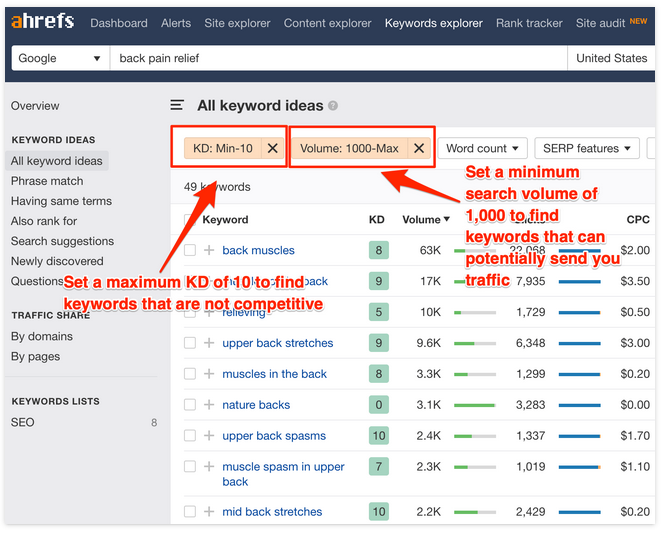Click the hamburger menu icon beside All keyword ideas
The width and height of the screenshot is (662, 538).
click(177, 105)
